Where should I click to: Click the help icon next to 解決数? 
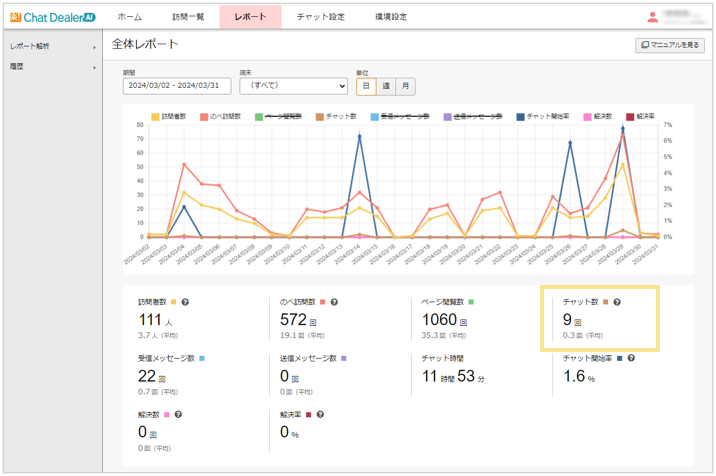pyautogui.click(x=177, y=413)
